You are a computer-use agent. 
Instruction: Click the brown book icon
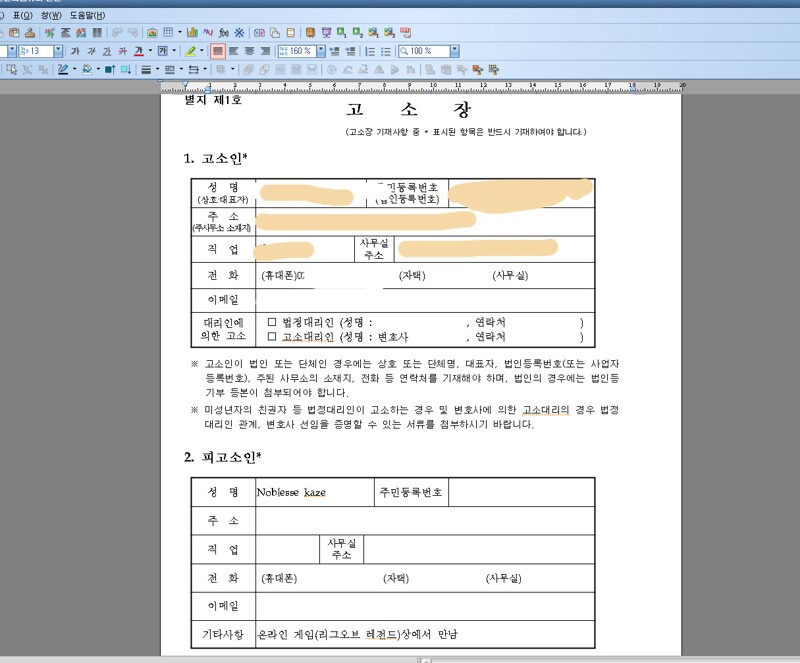click(x=310, y=33)
